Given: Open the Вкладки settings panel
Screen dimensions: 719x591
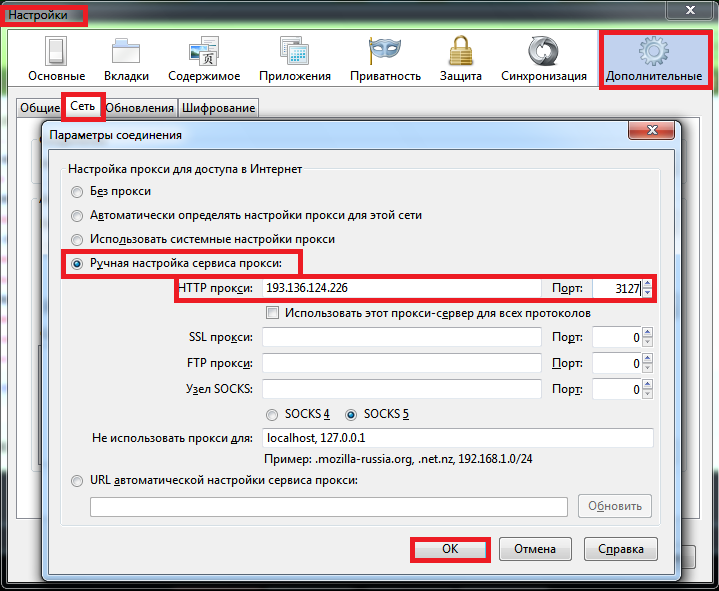Looking at the screenshot, I should pyautogui.click(x=126, y=60).
